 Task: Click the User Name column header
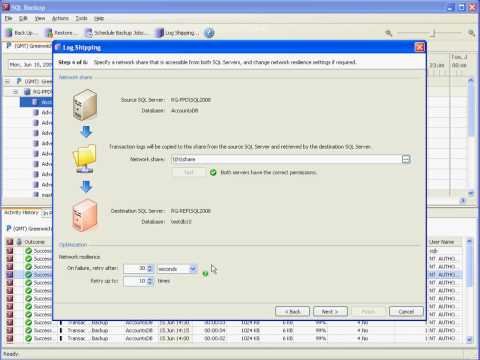[x=441, y=242]
